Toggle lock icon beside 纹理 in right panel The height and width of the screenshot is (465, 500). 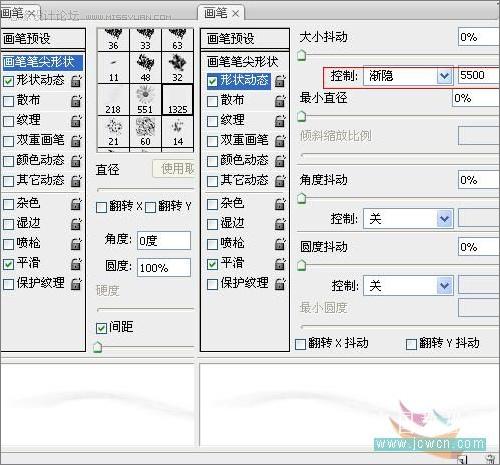[280, 121]
